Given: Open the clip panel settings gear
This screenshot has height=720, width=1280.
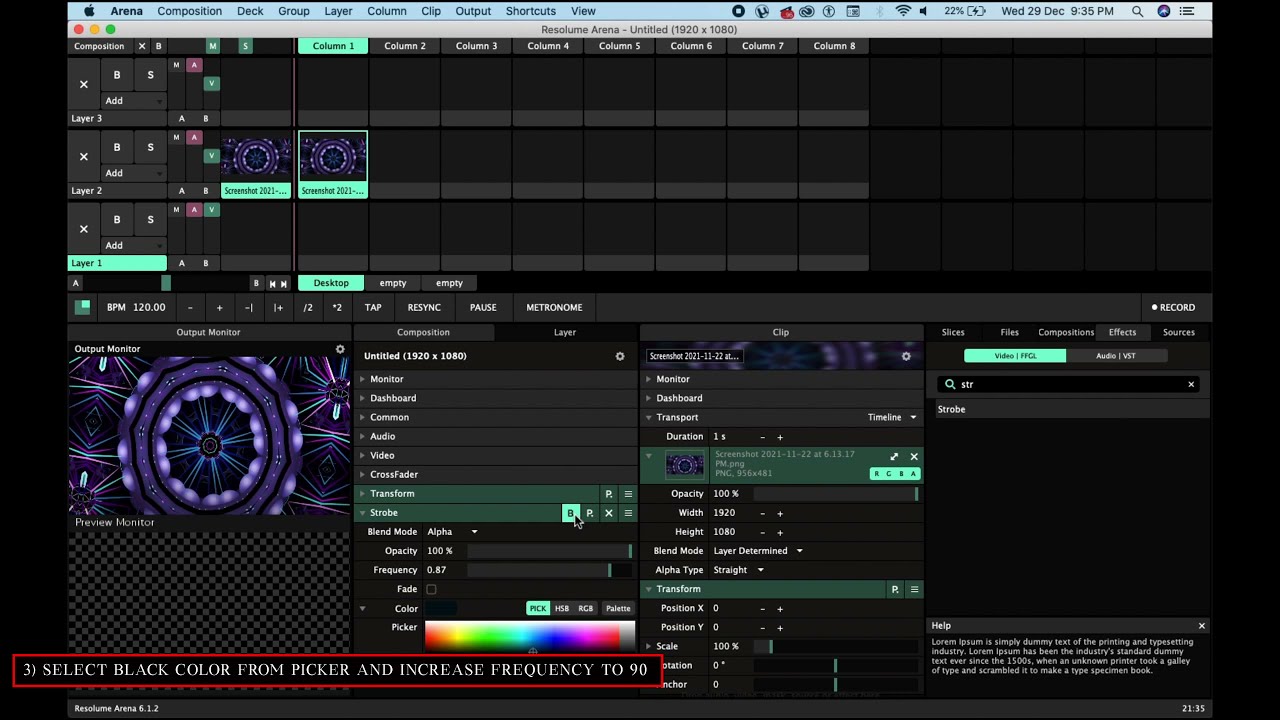Looking at the screenshot, I should tap(906, 356).
